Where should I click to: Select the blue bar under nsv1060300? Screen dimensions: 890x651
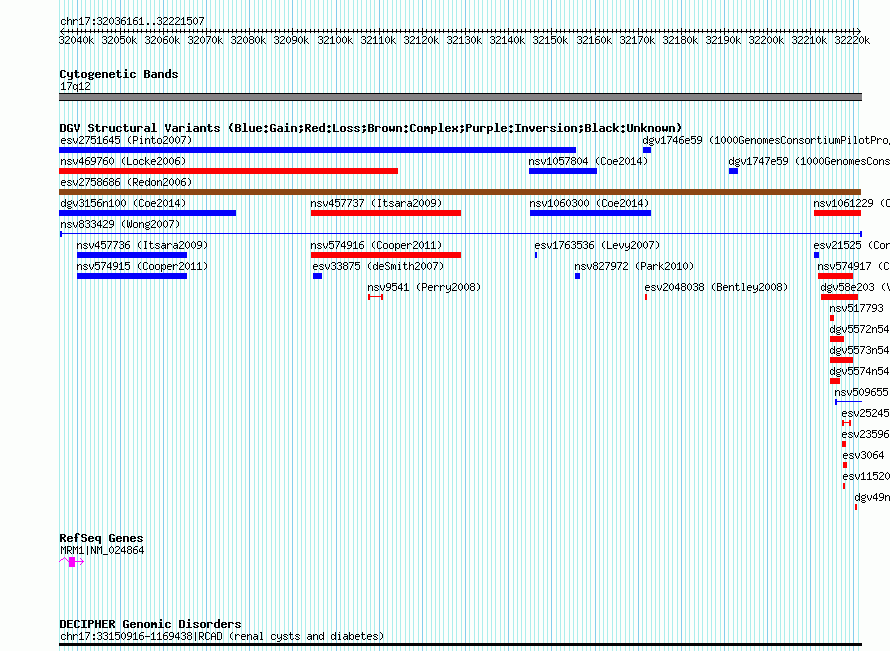(590, 213)
